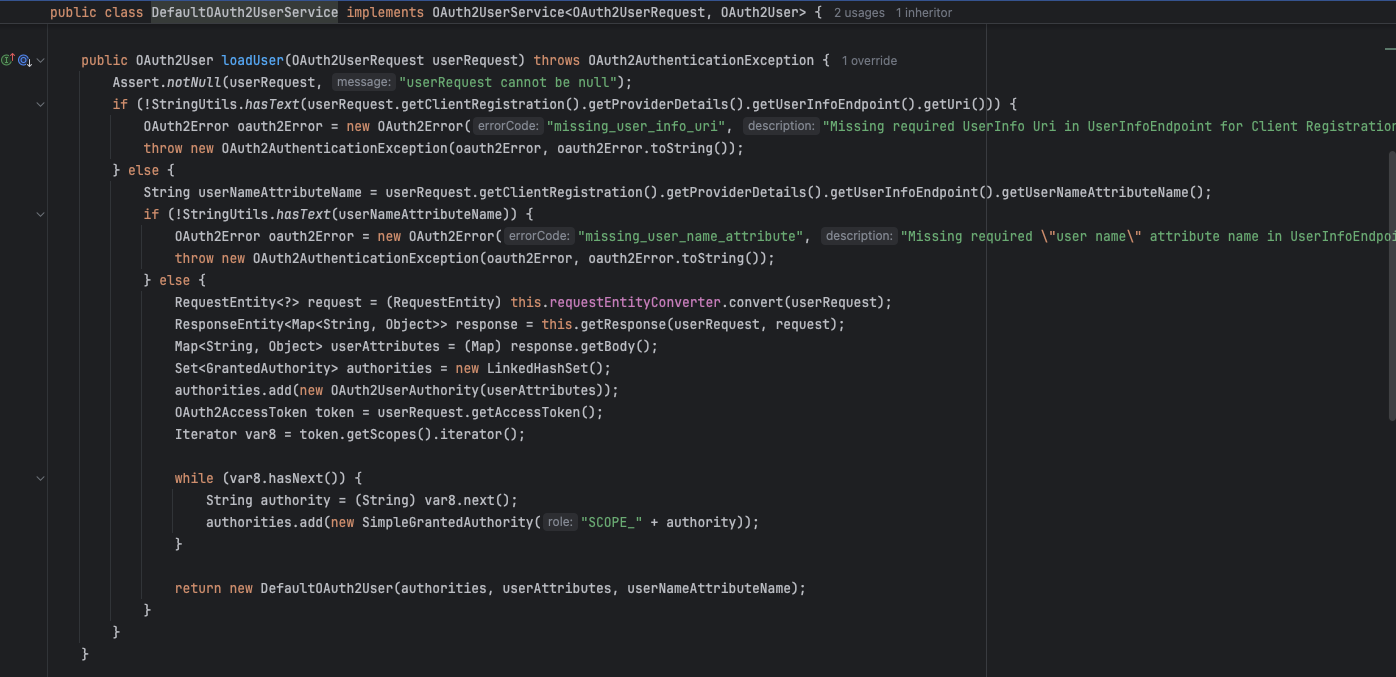The width and height of the screenshot is (1396, 677).
Task: Click 'while (var8.hasNext())' line
Action: (x=268, y=479)
